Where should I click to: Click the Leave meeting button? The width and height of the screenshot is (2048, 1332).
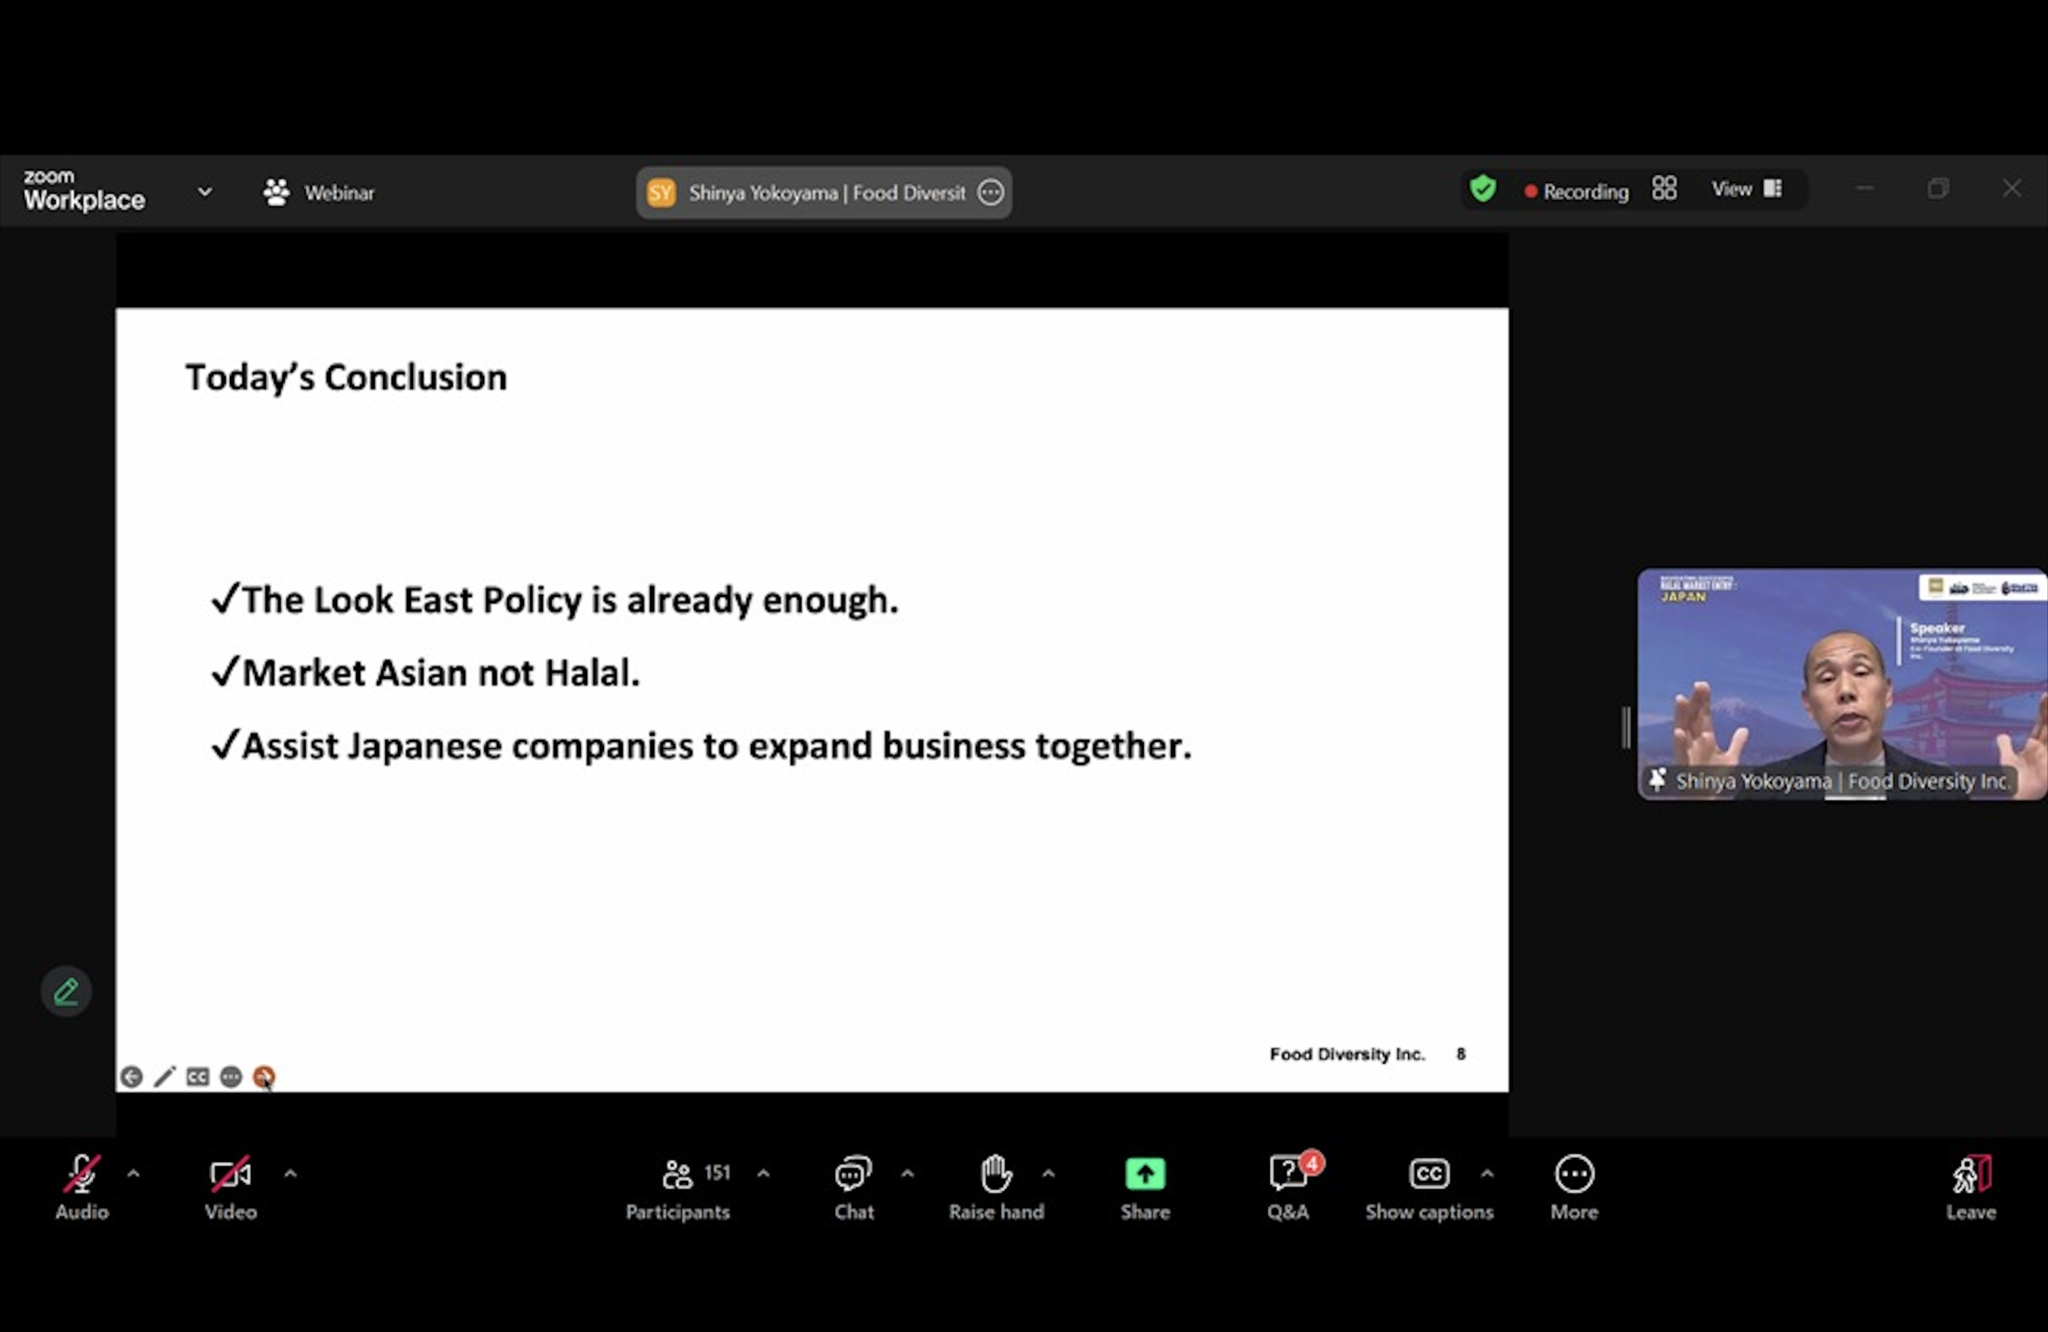[1970, 1186]
